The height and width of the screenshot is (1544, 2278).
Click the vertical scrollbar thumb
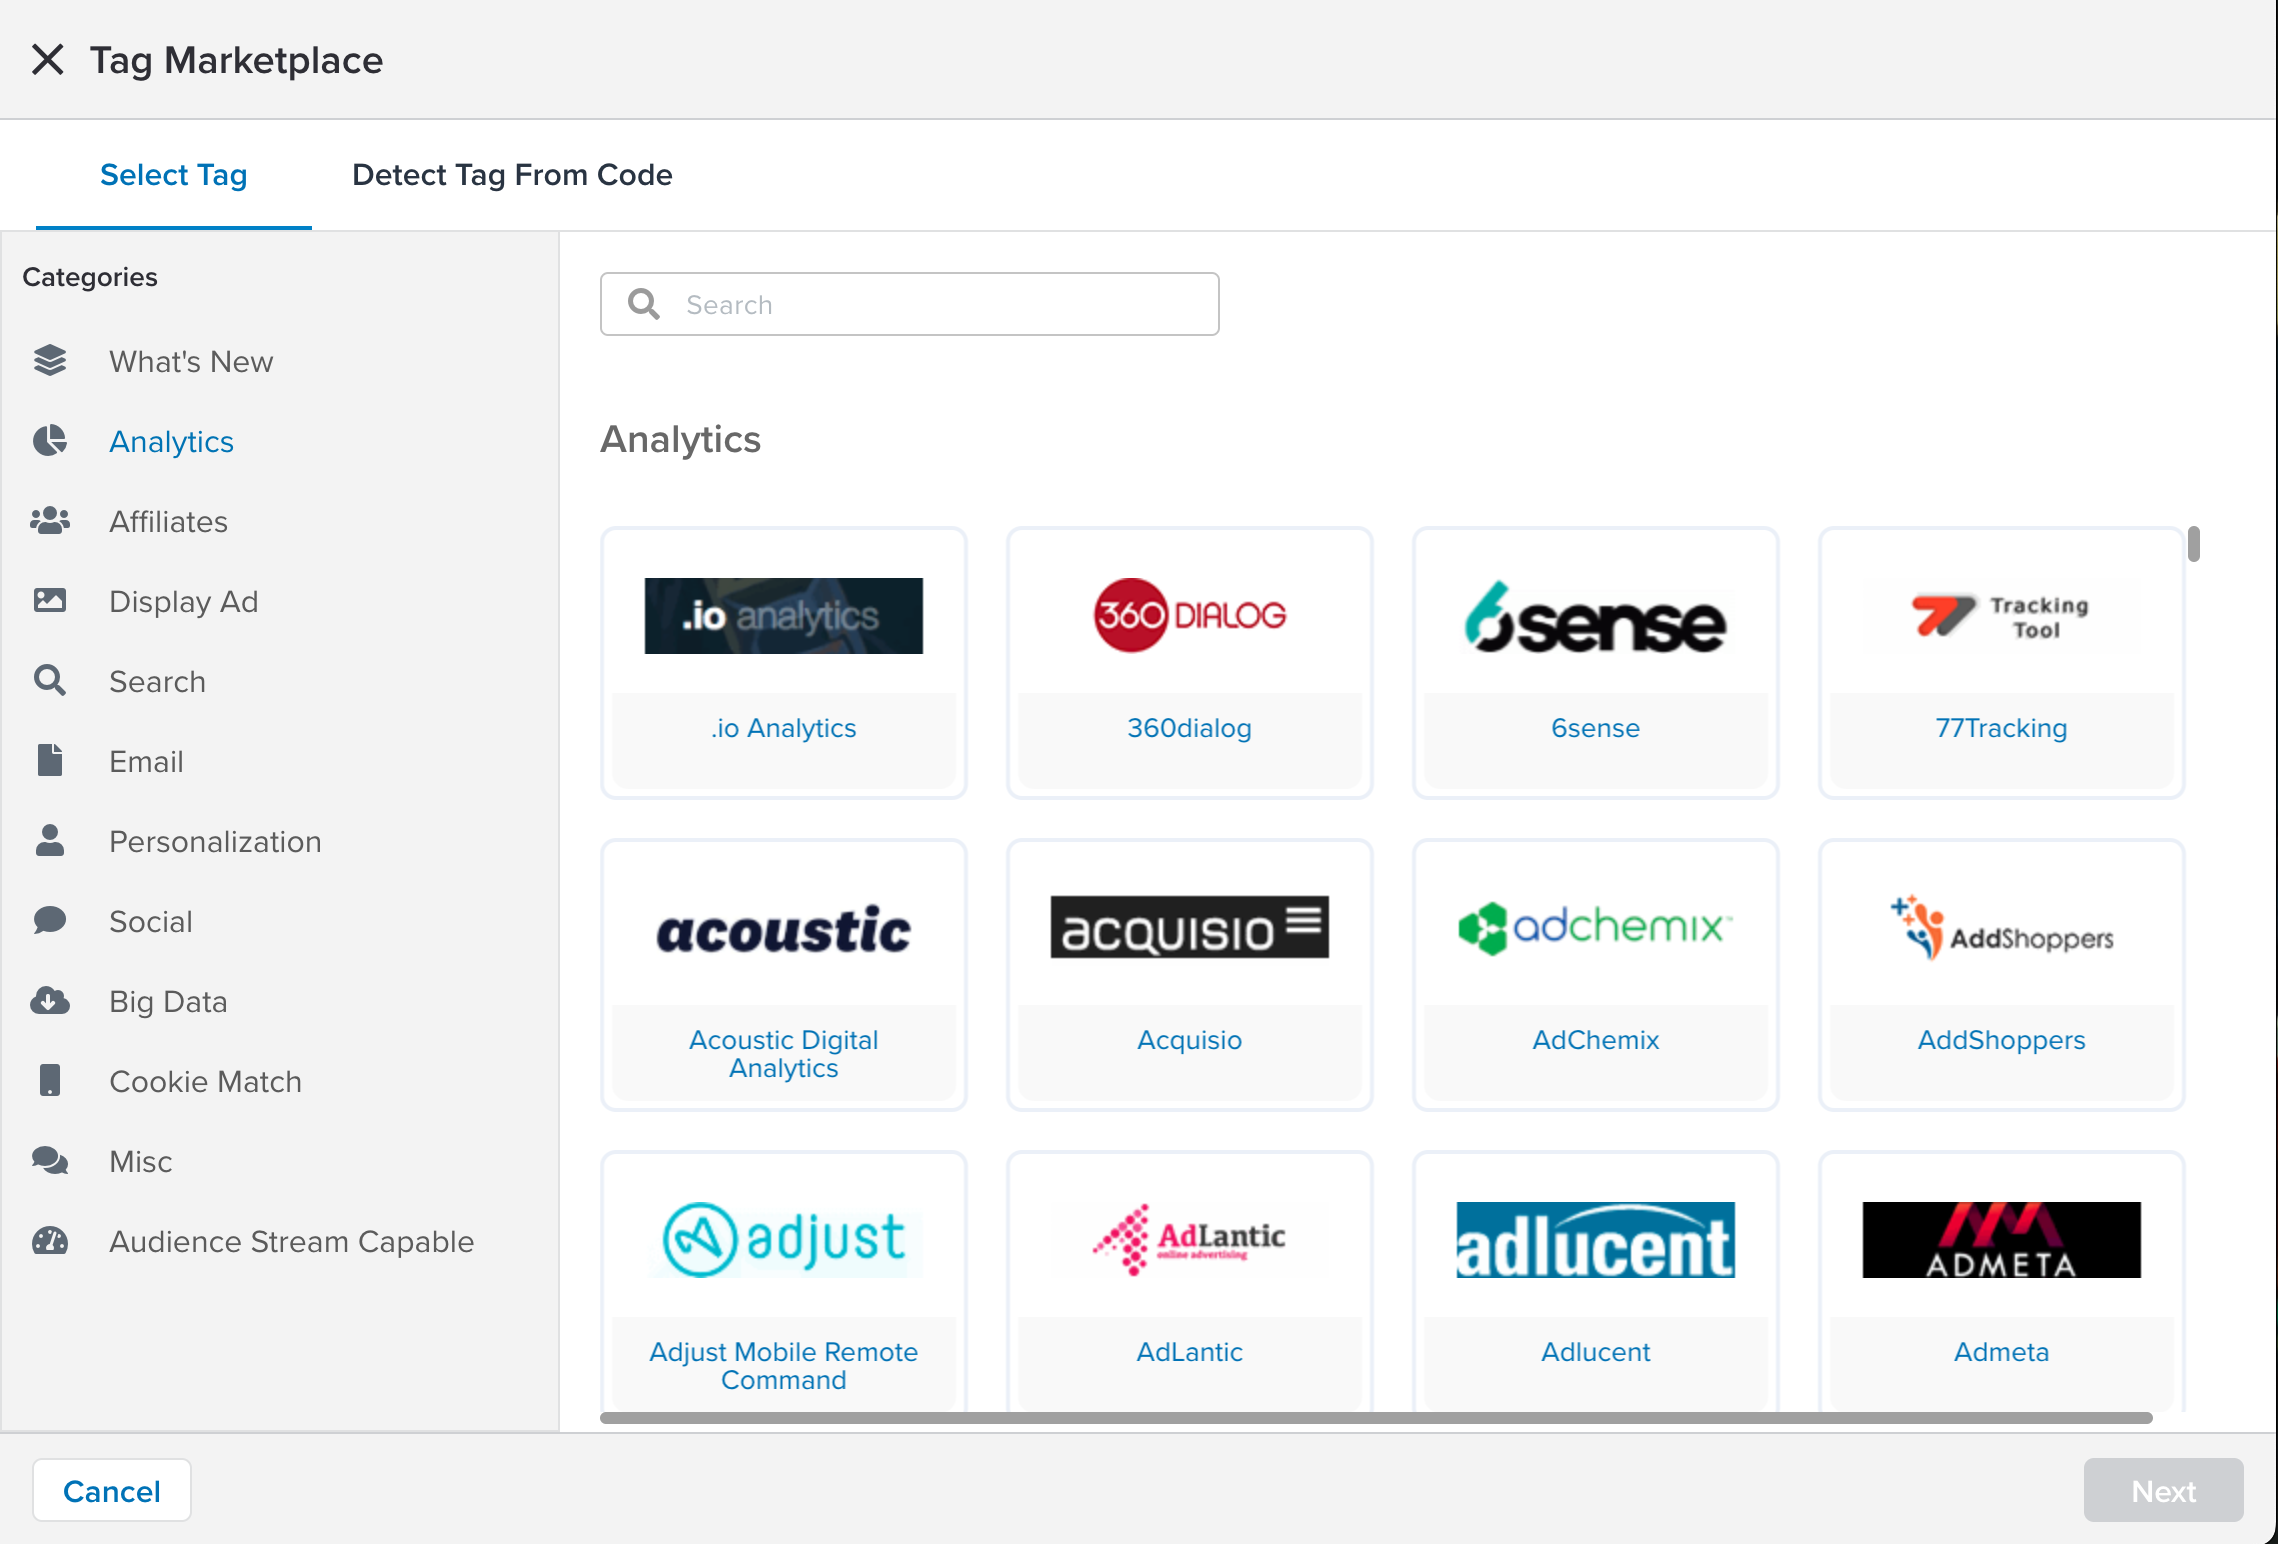pyautogui.click(x=2194, y=544)
